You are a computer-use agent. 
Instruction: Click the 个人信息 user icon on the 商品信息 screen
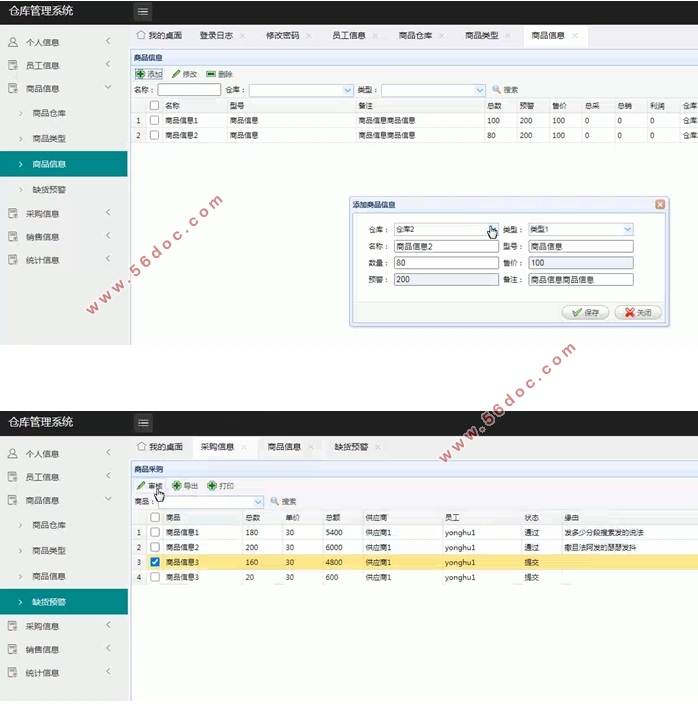[x=13, y=42]
